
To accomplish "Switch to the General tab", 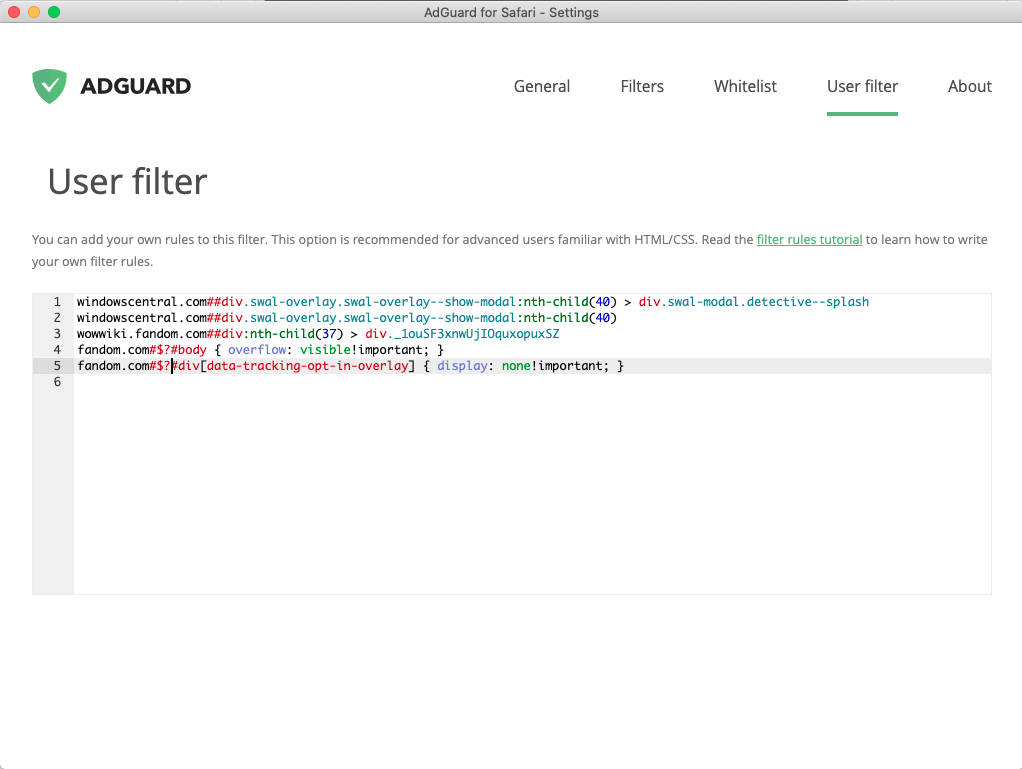I will coord(541,86).
